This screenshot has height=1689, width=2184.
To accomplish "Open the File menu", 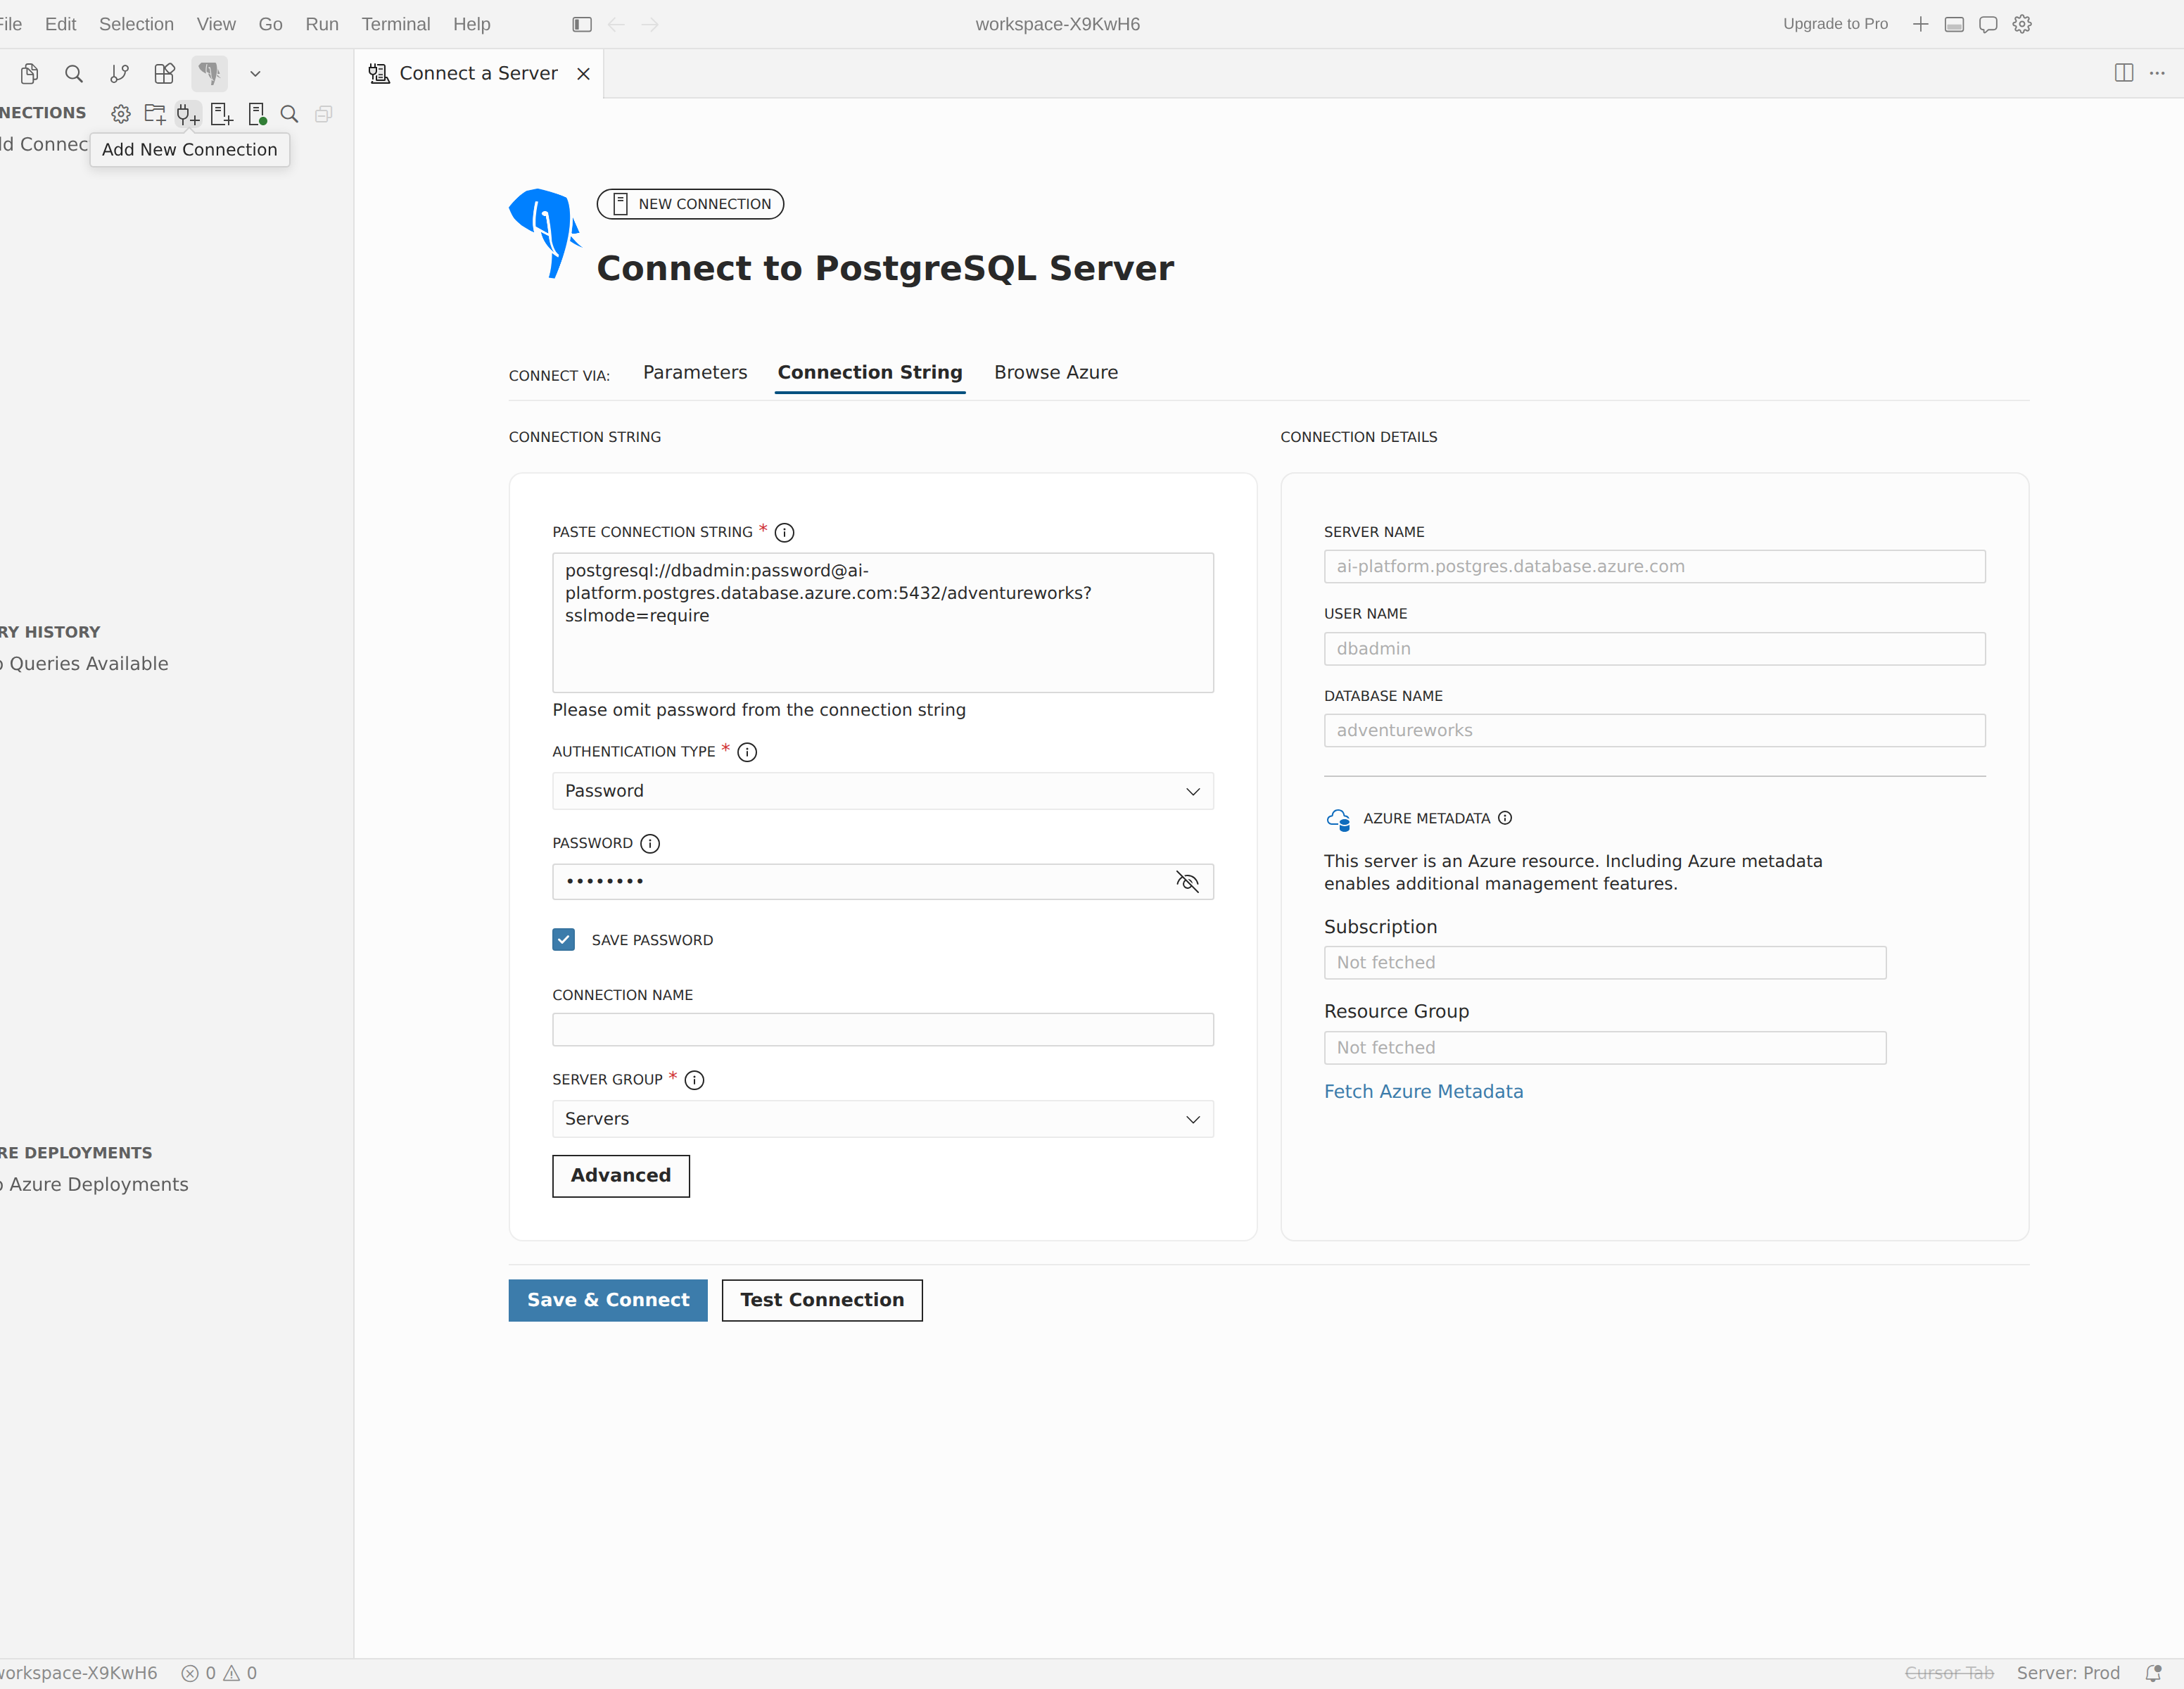I will tap(11, 24).
